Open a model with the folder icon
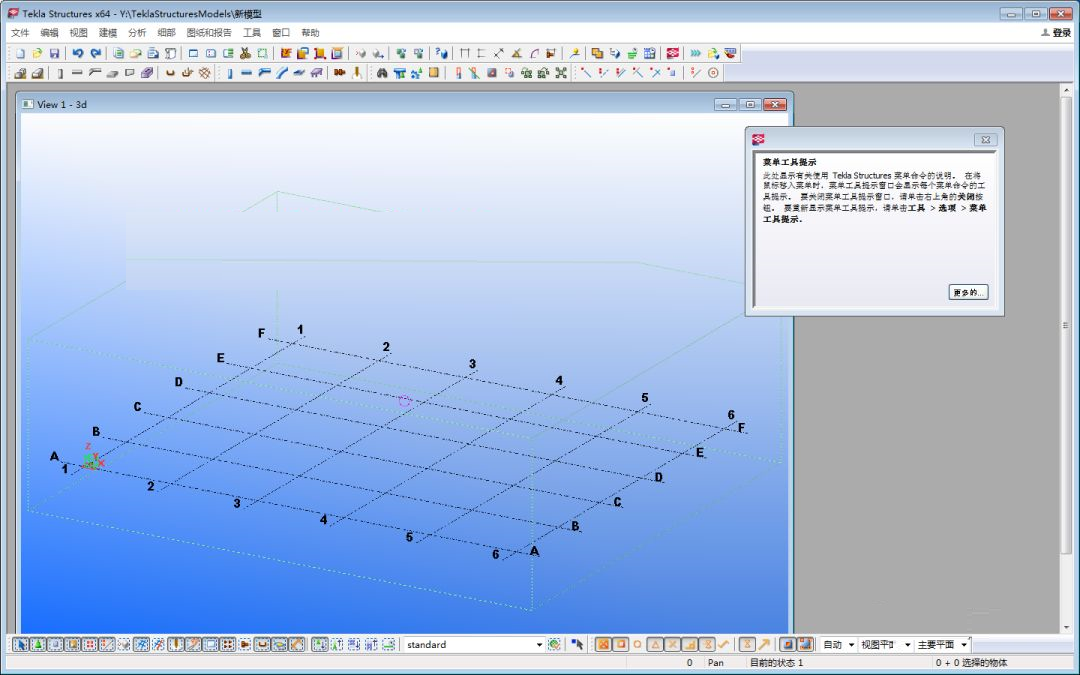The width and height of the screenshot is (1080, 675). 37,53
